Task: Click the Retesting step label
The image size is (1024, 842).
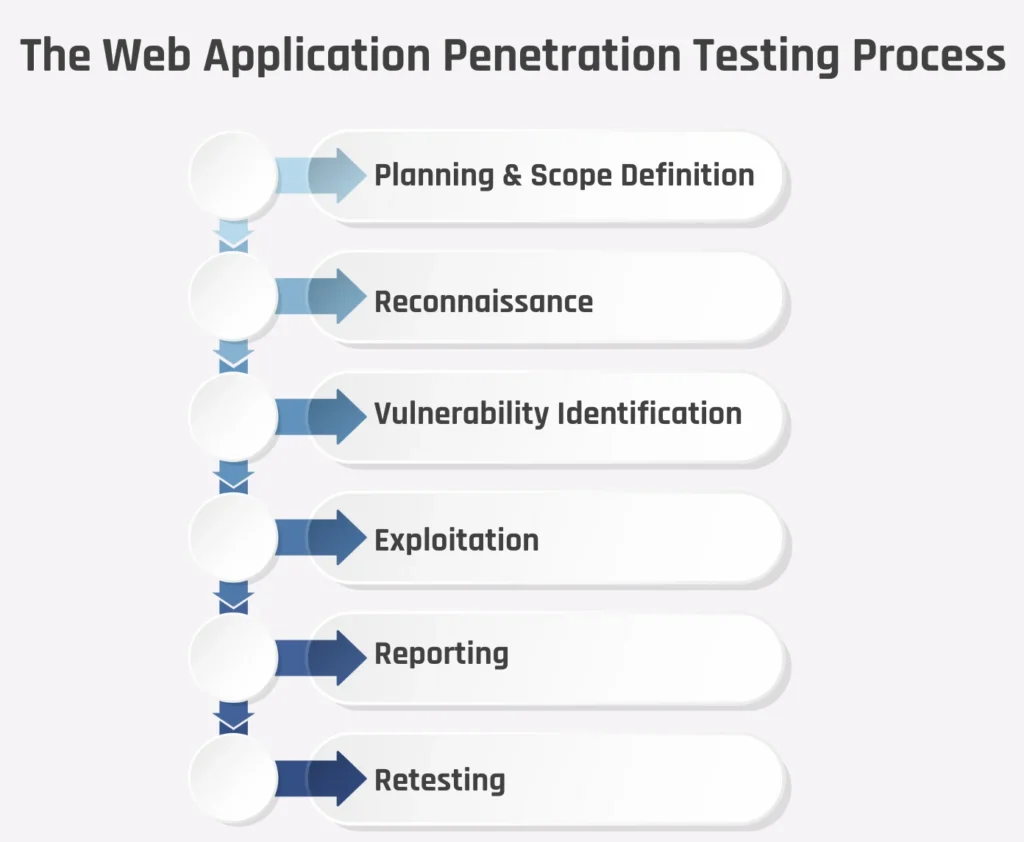Action: 440,780
